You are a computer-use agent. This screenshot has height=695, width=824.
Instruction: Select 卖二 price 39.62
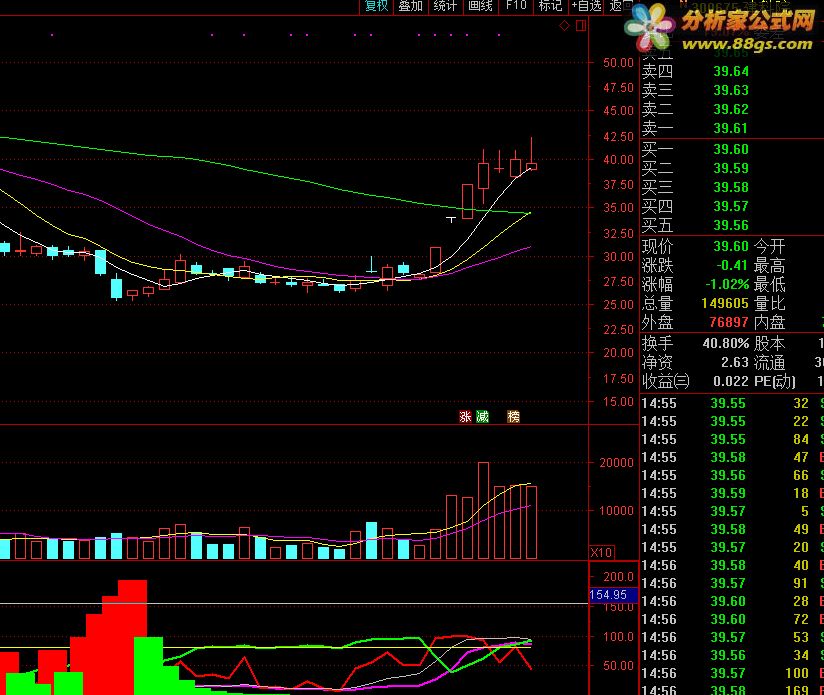(730, 109)
